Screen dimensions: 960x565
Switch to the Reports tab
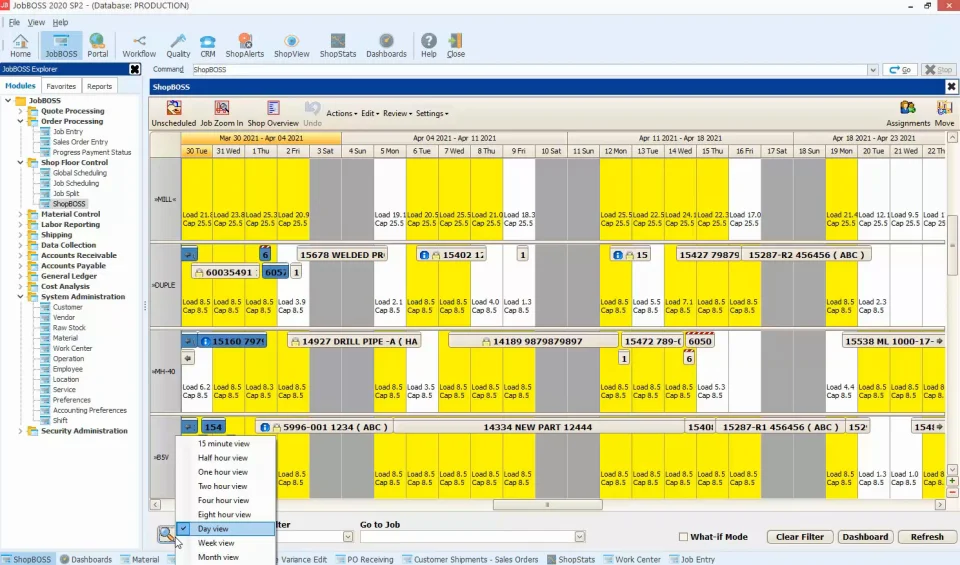click(99, 86)
